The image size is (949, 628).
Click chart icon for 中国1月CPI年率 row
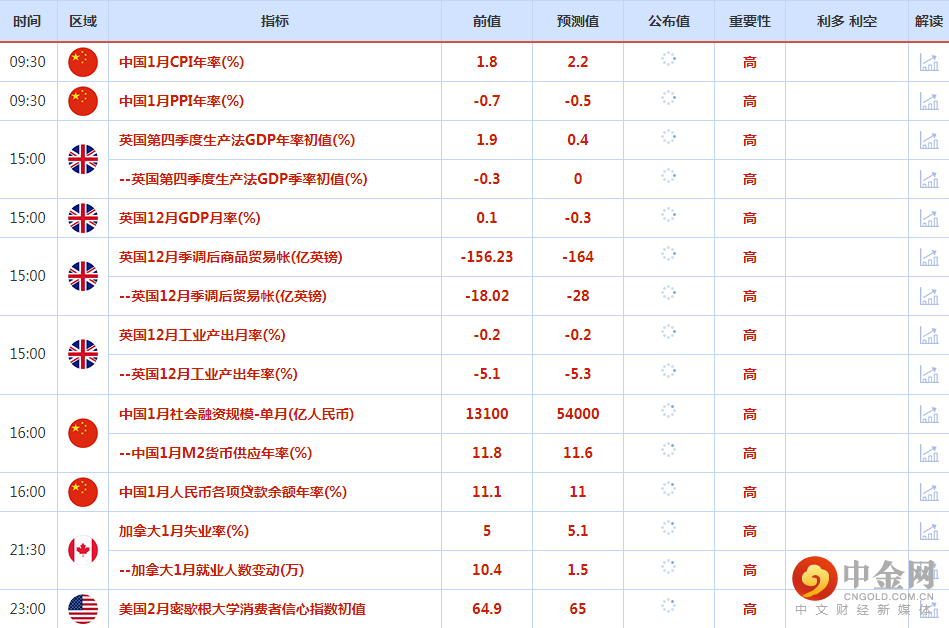928,62
